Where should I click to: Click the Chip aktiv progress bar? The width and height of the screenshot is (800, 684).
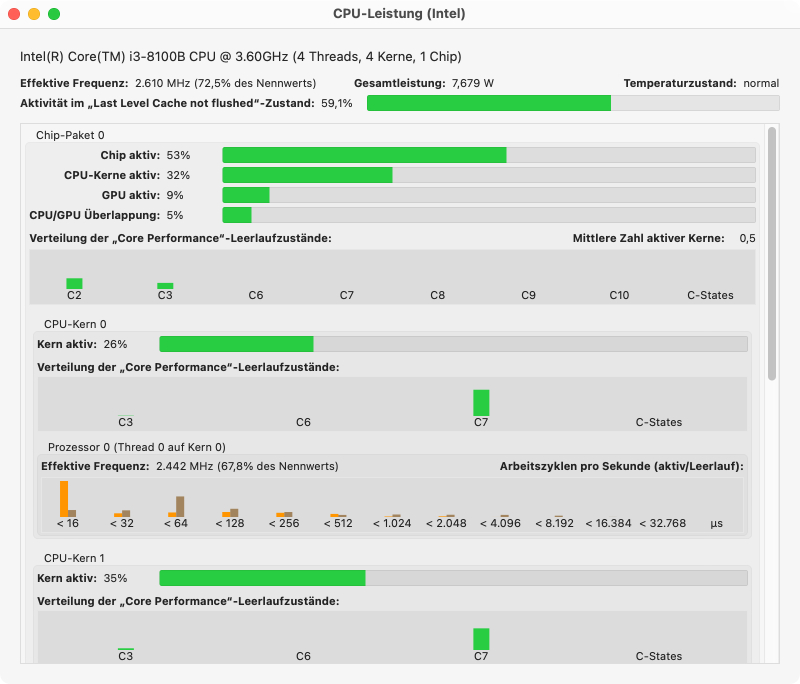489,155
